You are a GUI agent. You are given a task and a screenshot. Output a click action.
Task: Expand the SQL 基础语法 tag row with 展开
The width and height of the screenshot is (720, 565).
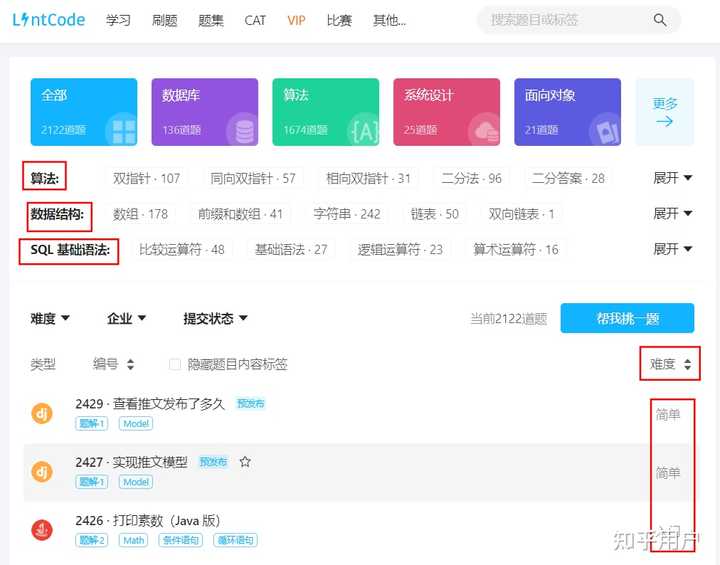point(672,249)
